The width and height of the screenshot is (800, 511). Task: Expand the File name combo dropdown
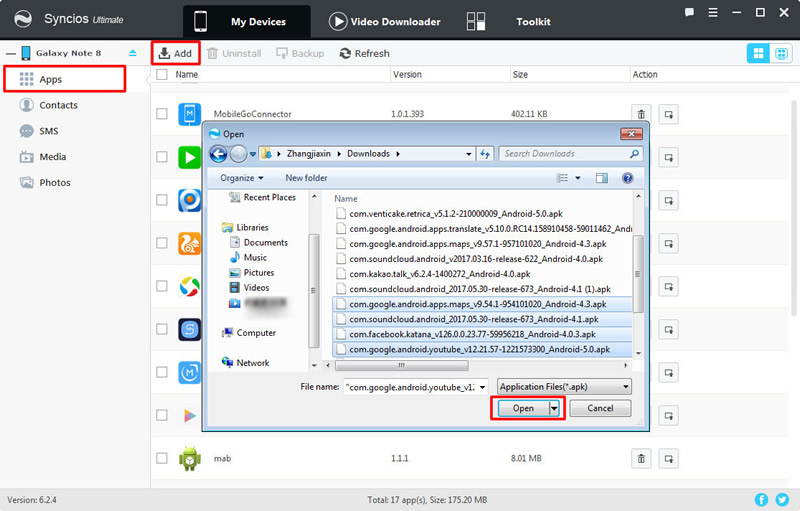click(482, 387)
